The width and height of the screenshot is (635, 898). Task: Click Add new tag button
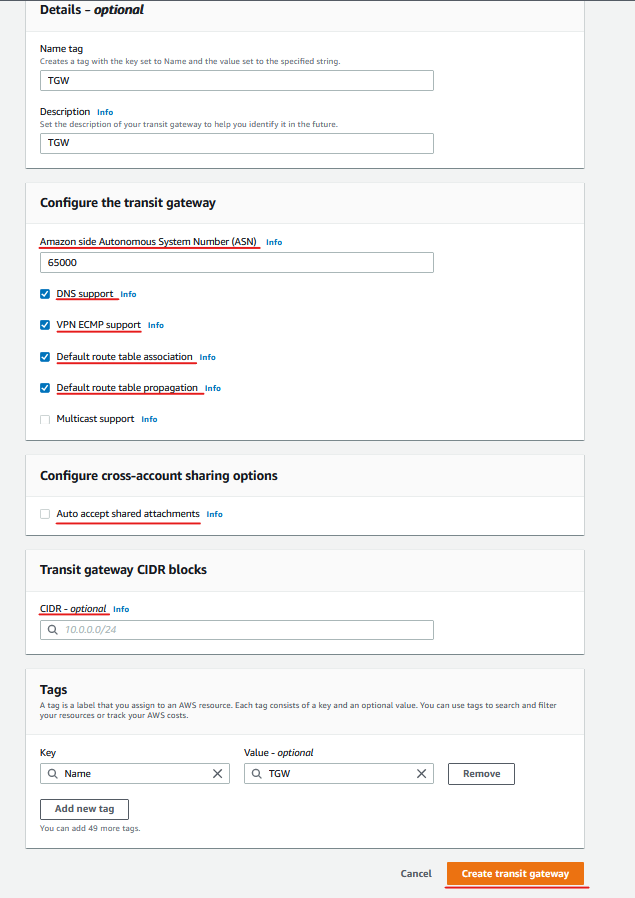[84, 809]
